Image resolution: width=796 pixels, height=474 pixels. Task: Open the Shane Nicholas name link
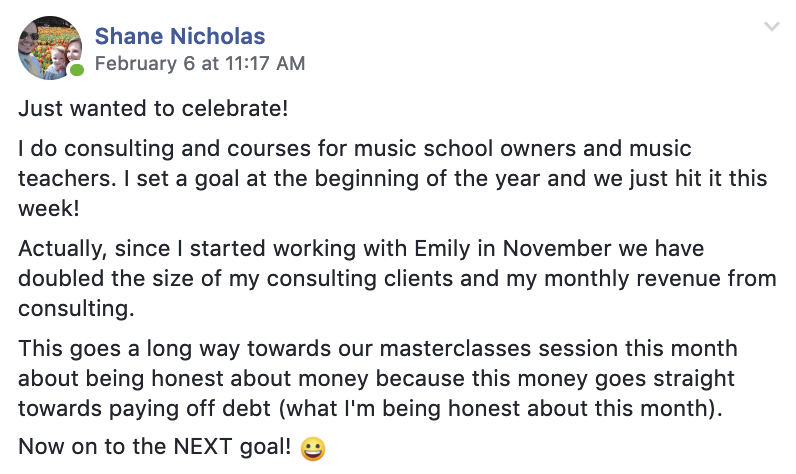click(x=180, y=37)
